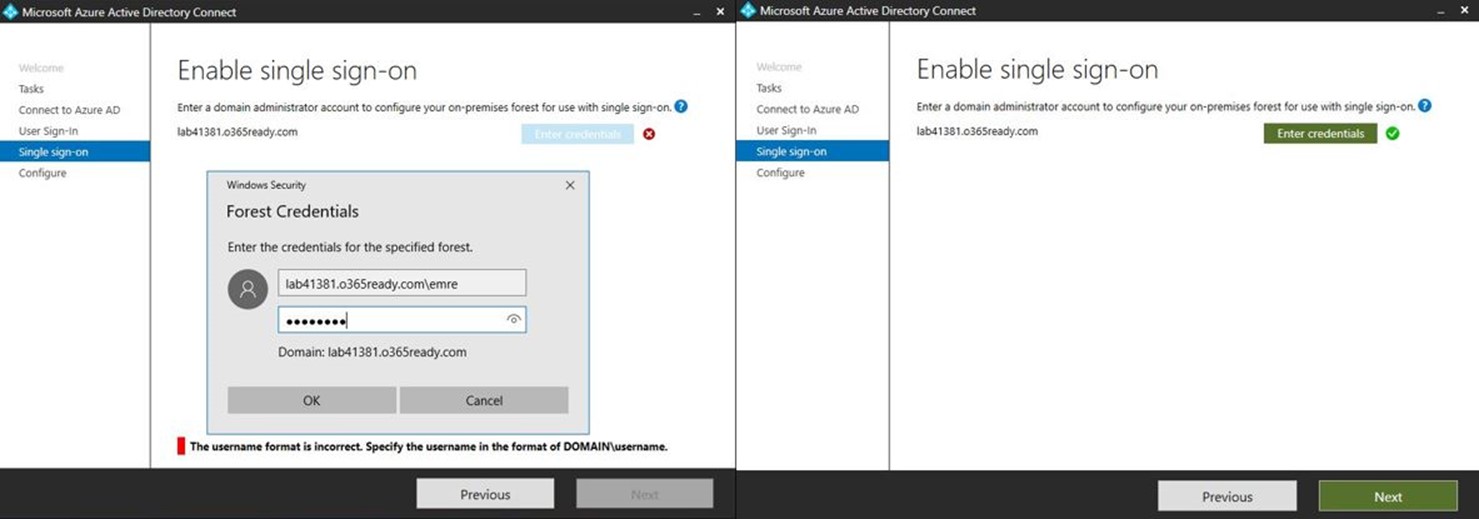1479x519 pixels.
Task: Click the green success checkmark icon
Action: (1393, 133)
